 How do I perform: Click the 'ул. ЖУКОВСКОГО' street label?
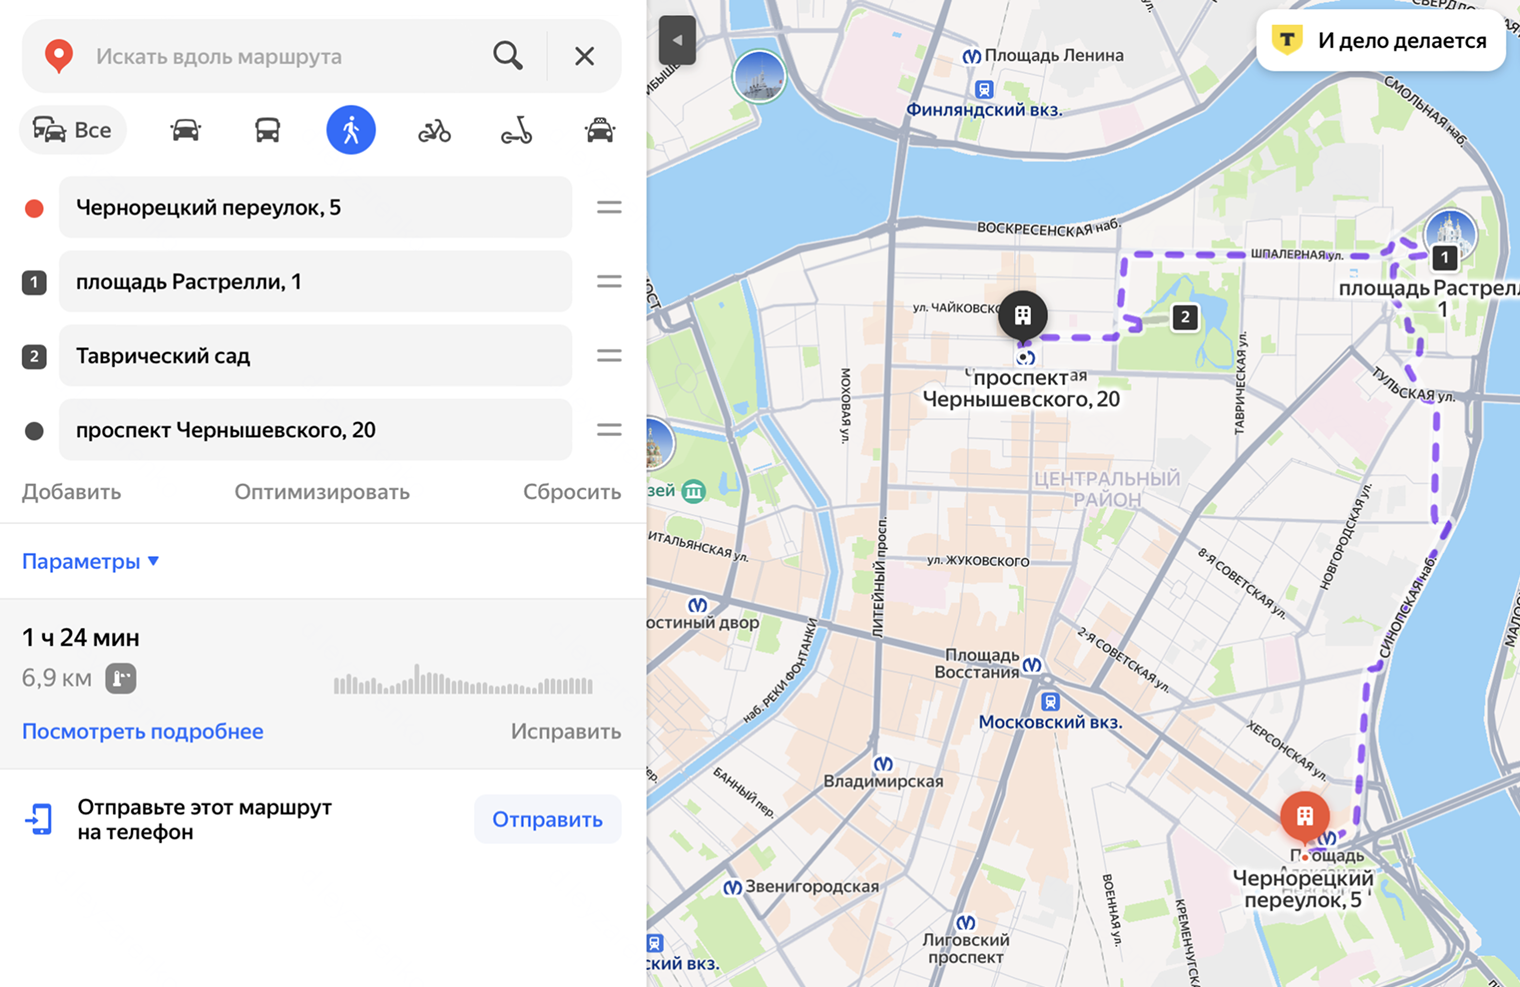[x=978, y=561]
